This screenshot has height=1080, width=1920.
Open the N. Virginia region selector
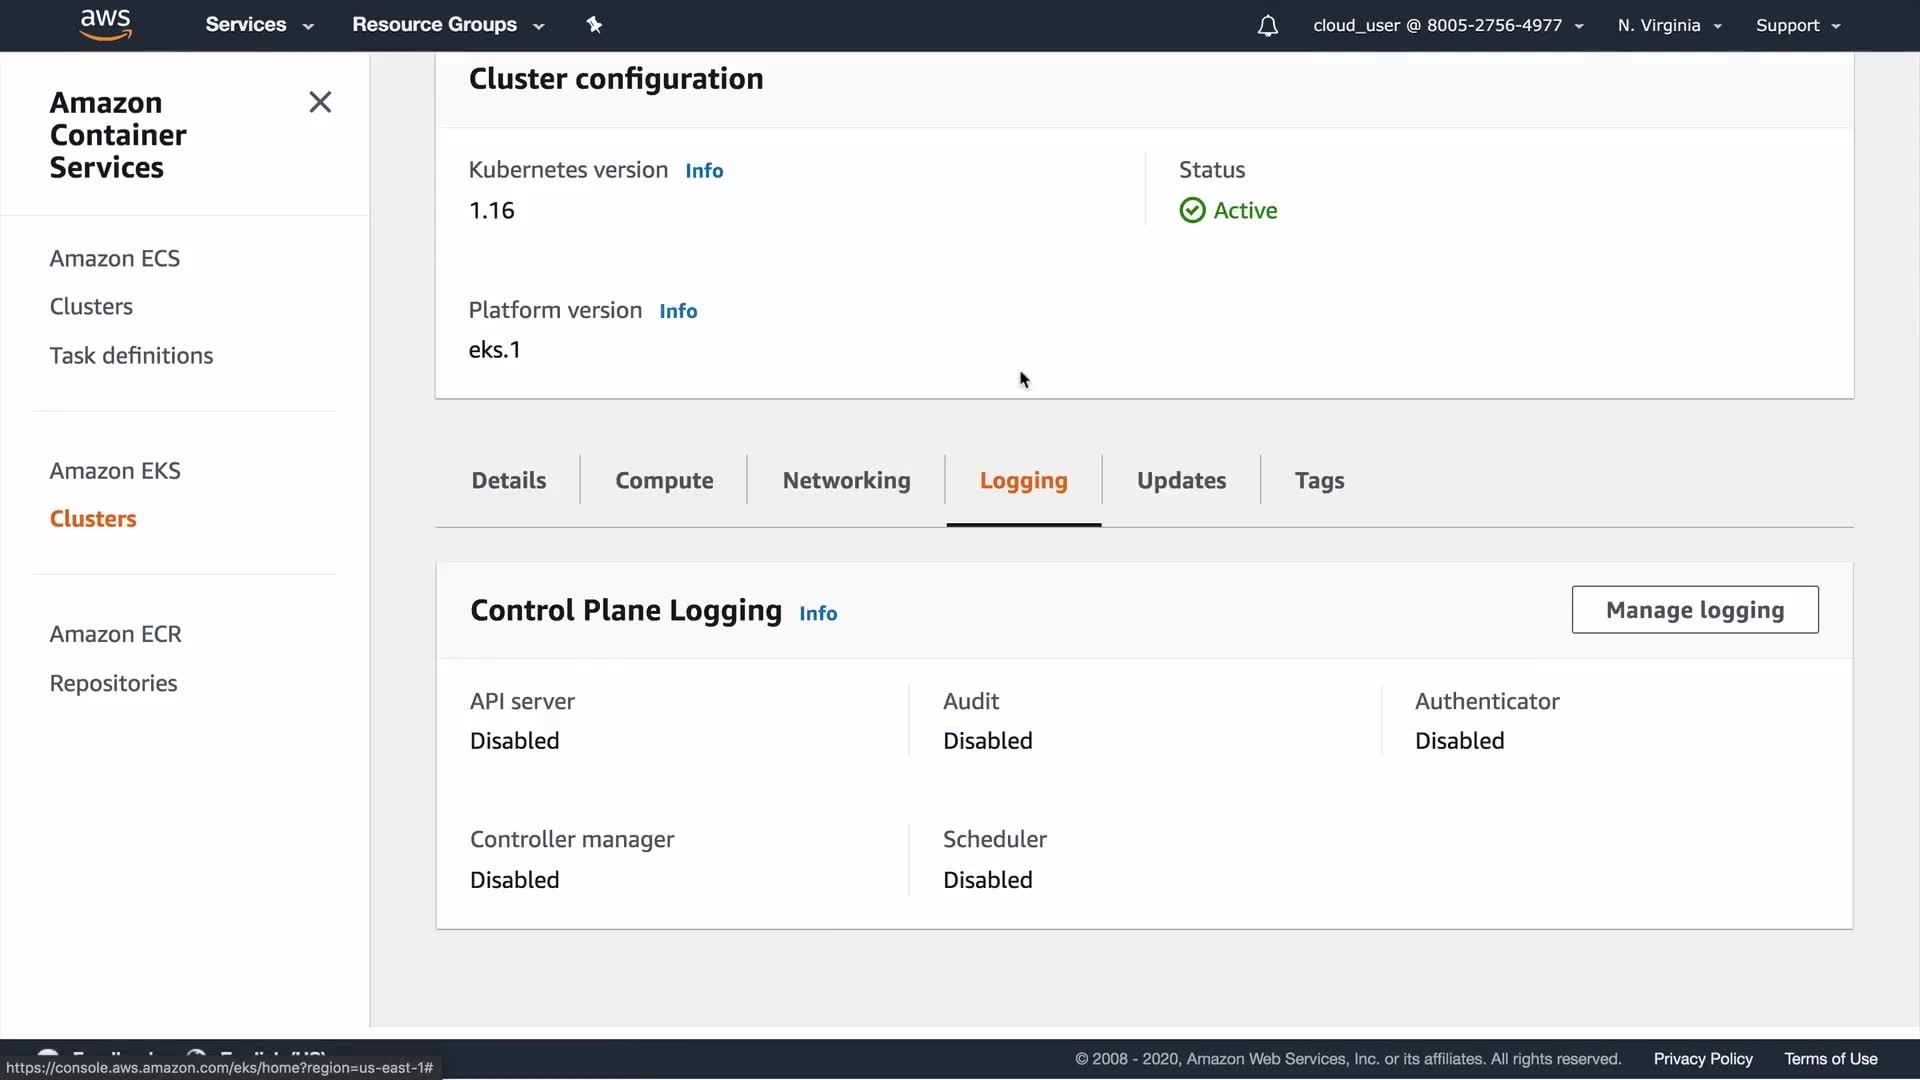[1668, 26]
